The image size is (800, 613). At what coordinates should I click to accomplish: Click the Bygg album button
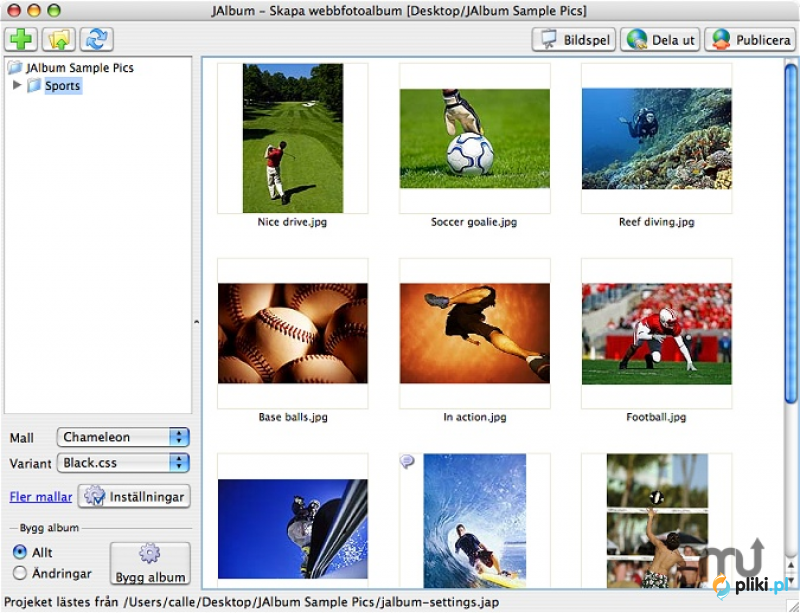point(150,563)
